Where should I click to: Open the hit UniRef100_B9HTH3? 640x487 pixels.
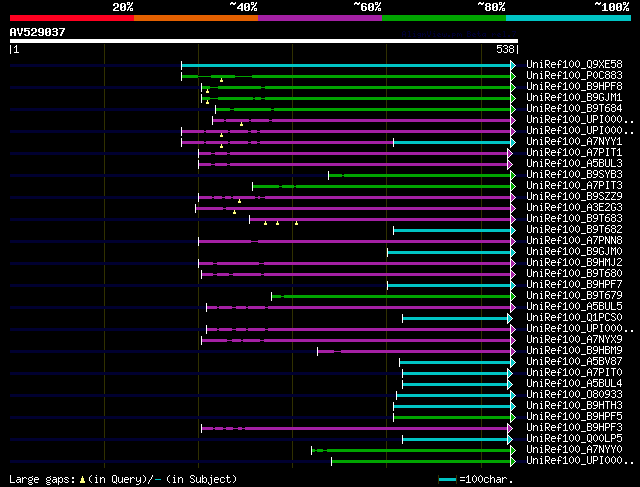[x=574, y=406]
